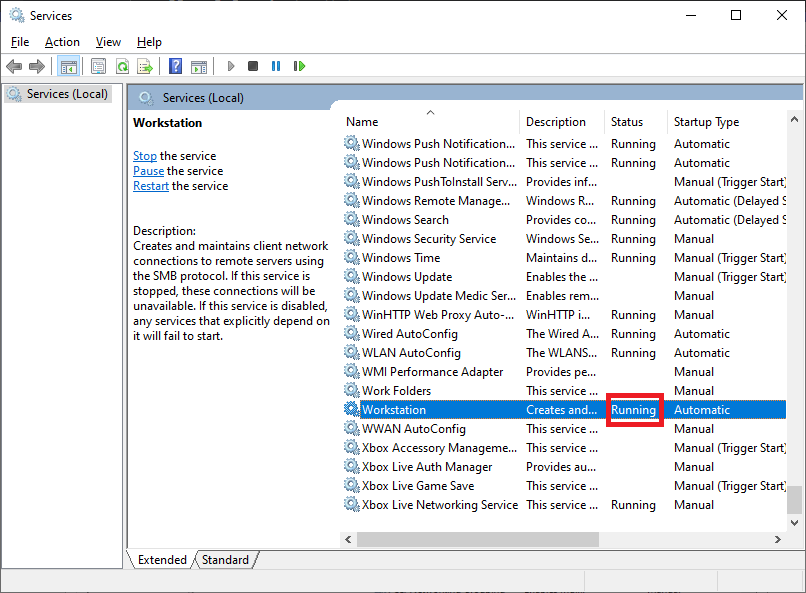806x593 pixels.
Task: Click the Back arrow toolbar icon
Action: (14, 66)
